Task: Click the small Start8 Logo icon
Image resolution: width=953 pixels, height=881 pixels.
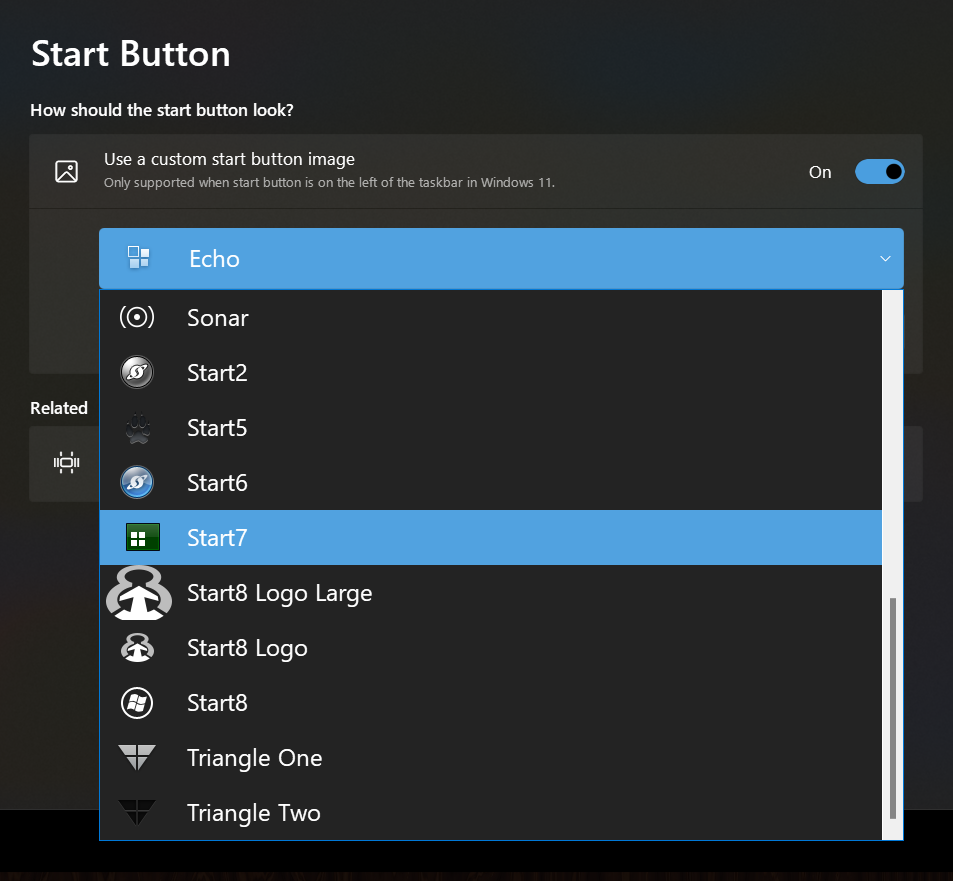Action: coord(137,648)
